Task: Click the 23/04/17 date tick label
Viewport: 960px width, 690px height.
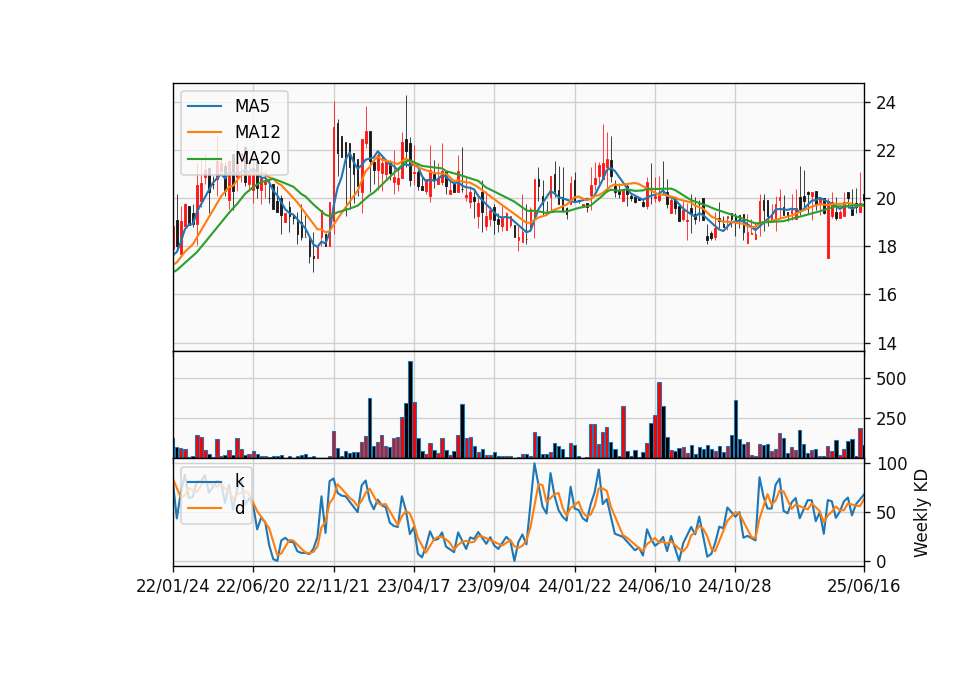Action: 414,586
